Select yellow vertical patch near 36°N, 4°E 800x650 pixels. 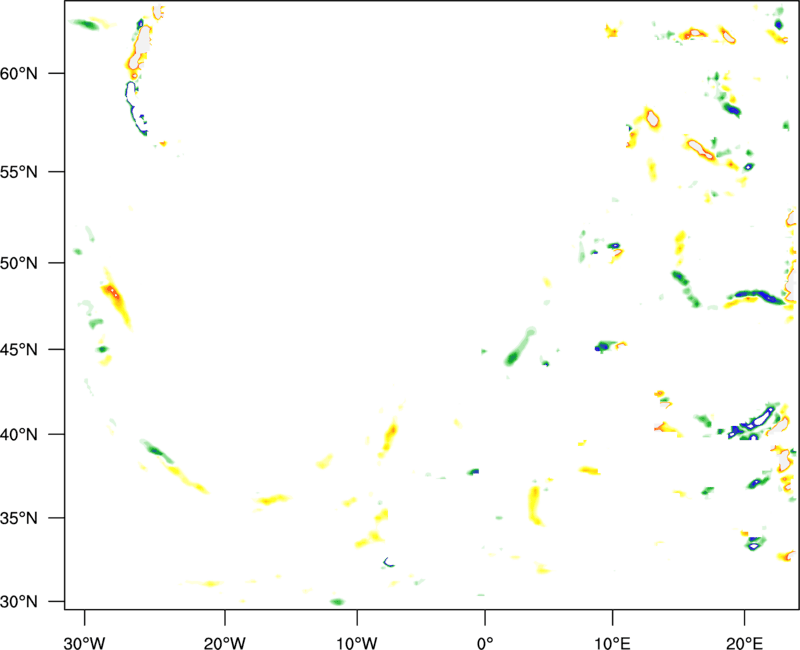[535, 503]
